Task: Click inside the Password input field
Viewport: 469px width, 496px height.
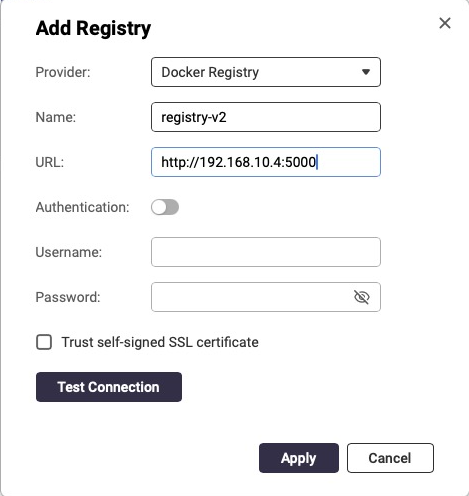Action: pyautogui.click(x=250, y=297)
